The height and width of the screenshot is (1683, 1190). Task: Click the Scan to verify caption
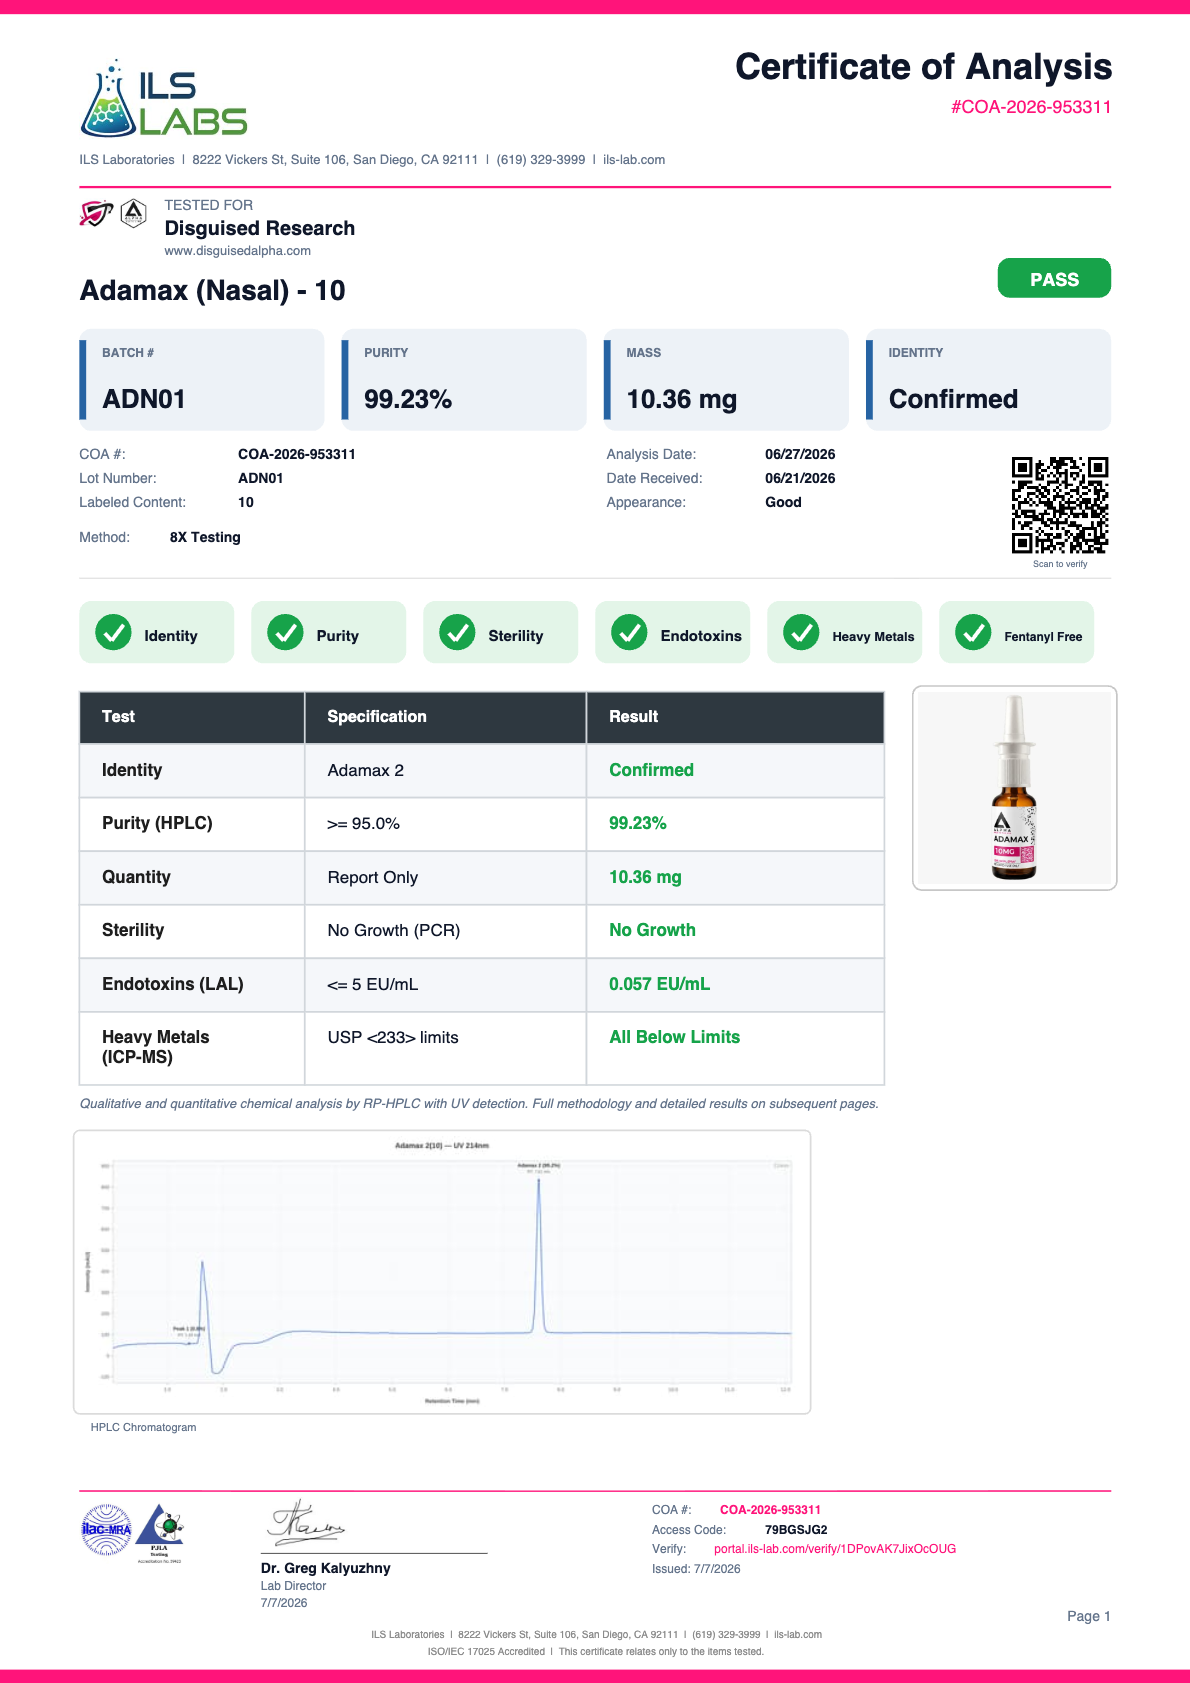[1060, 564]
